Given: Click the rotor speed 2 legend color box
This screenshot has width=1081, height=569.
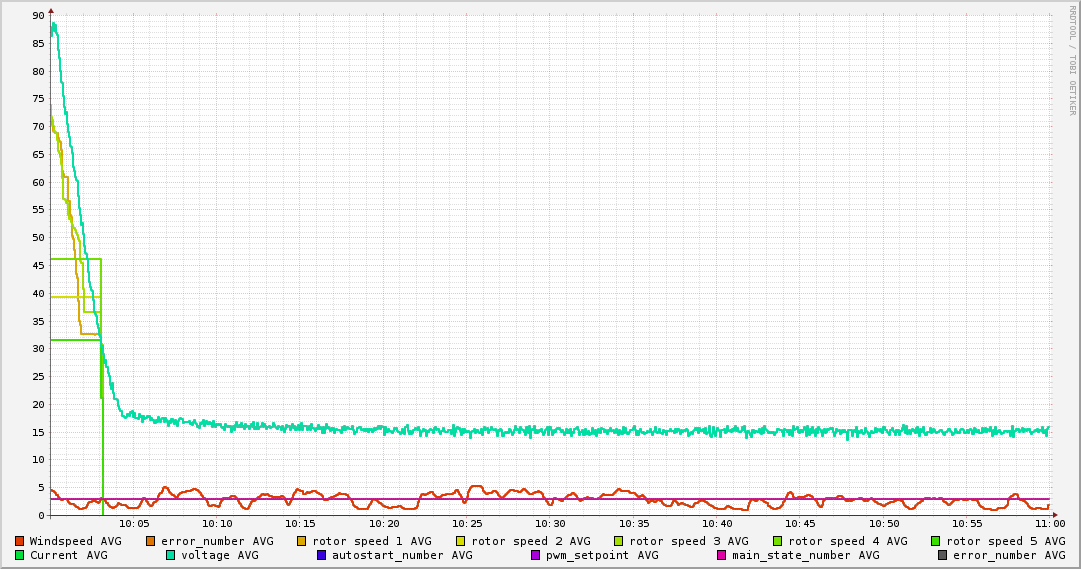Looking at the screenshot, I should pos(461,541).
